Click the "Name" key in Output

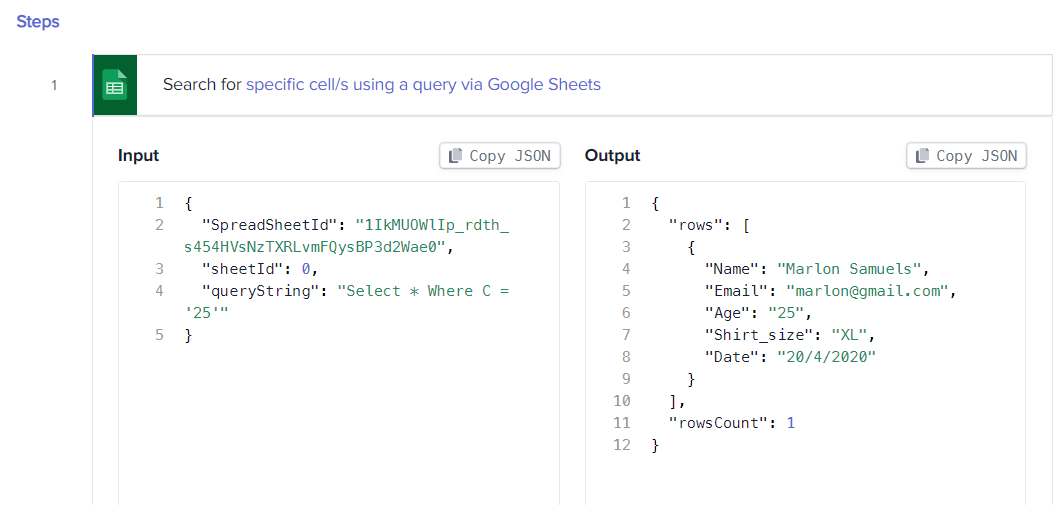[731, 269]
